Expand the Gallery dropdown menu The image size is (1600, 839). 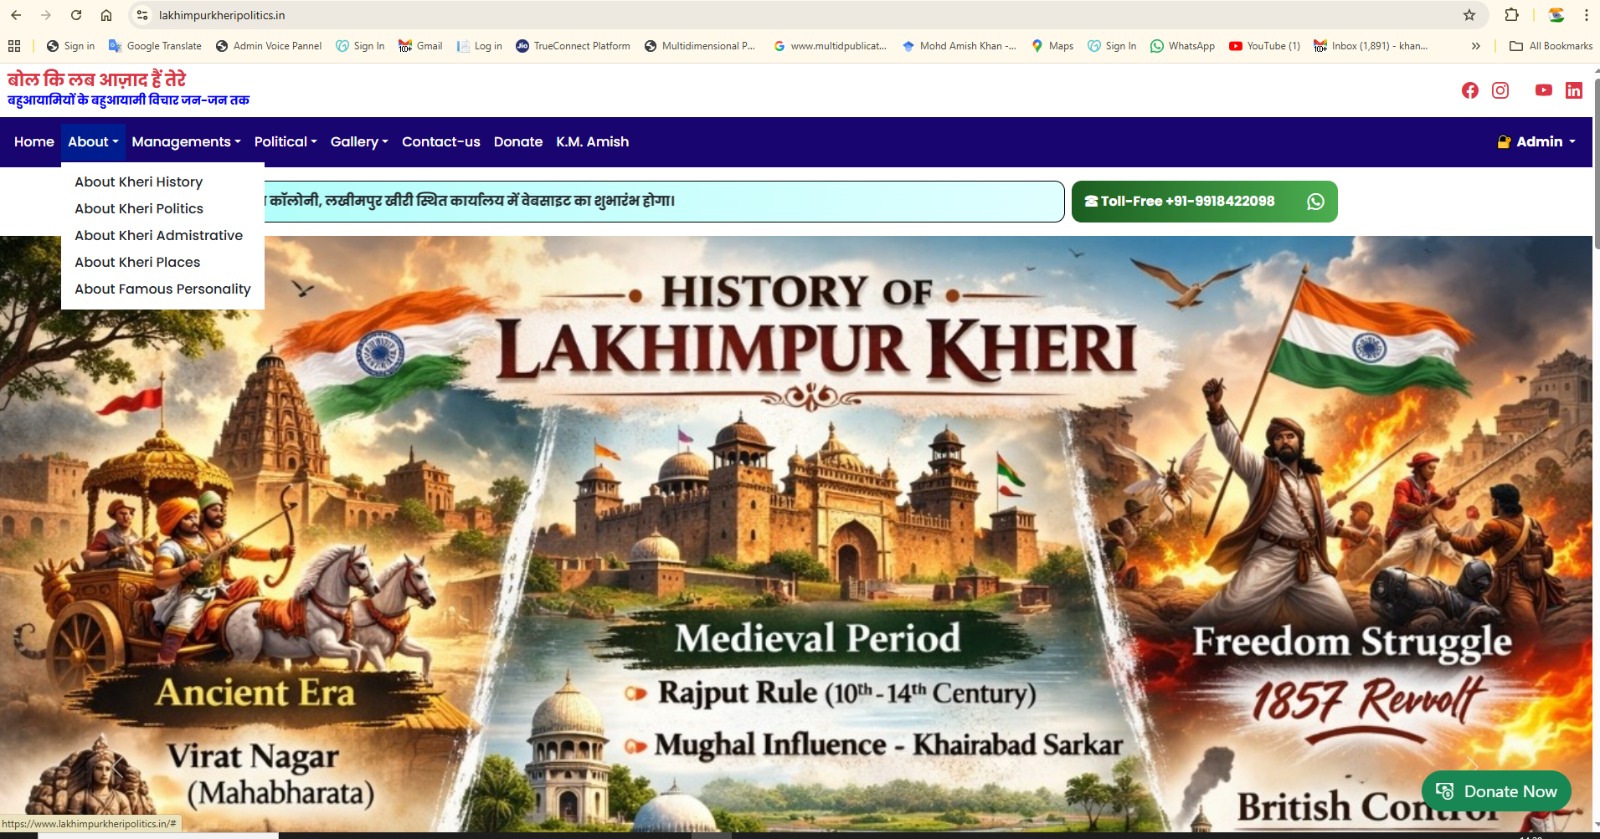(359, 142)
